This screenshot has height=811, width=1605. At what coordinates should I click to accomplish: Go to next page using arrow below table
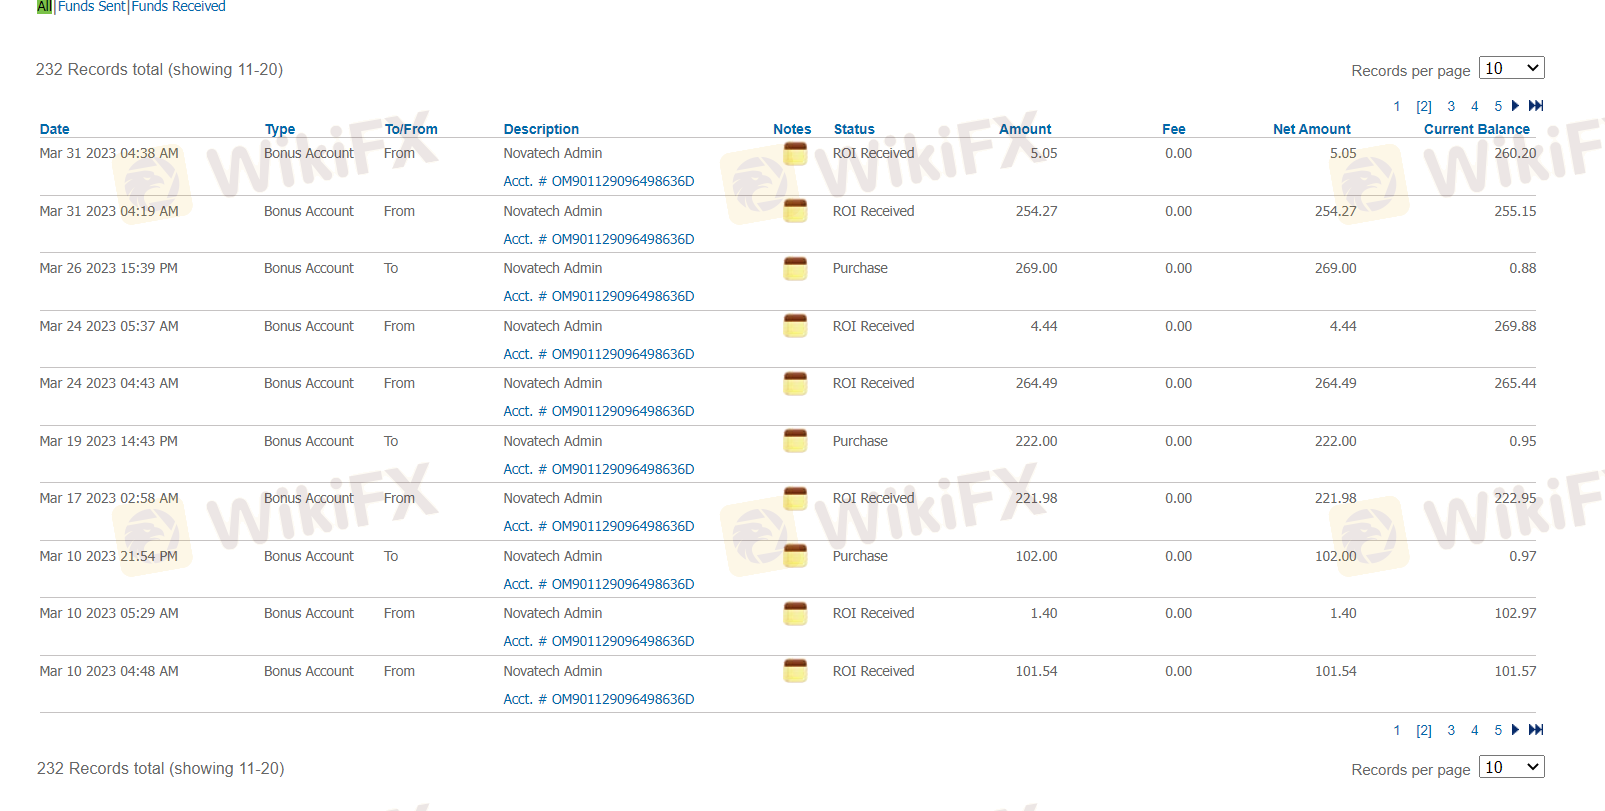click(1515, 730)
